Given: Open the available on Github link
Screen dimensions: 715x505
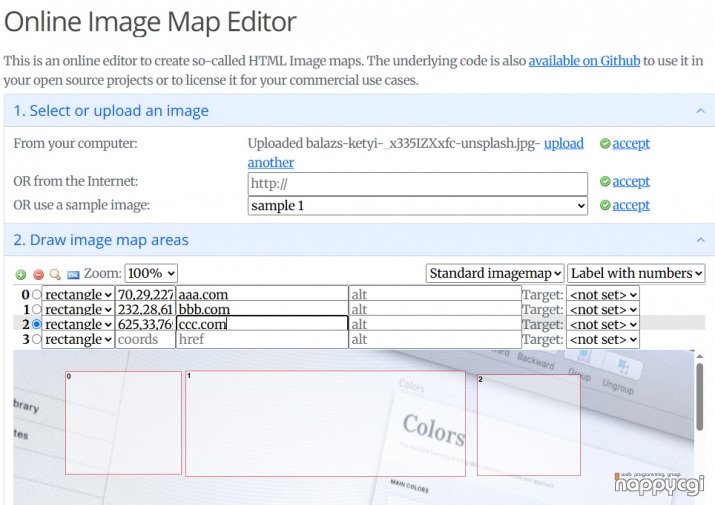Looking at the screenshot, I should [584, 61].
